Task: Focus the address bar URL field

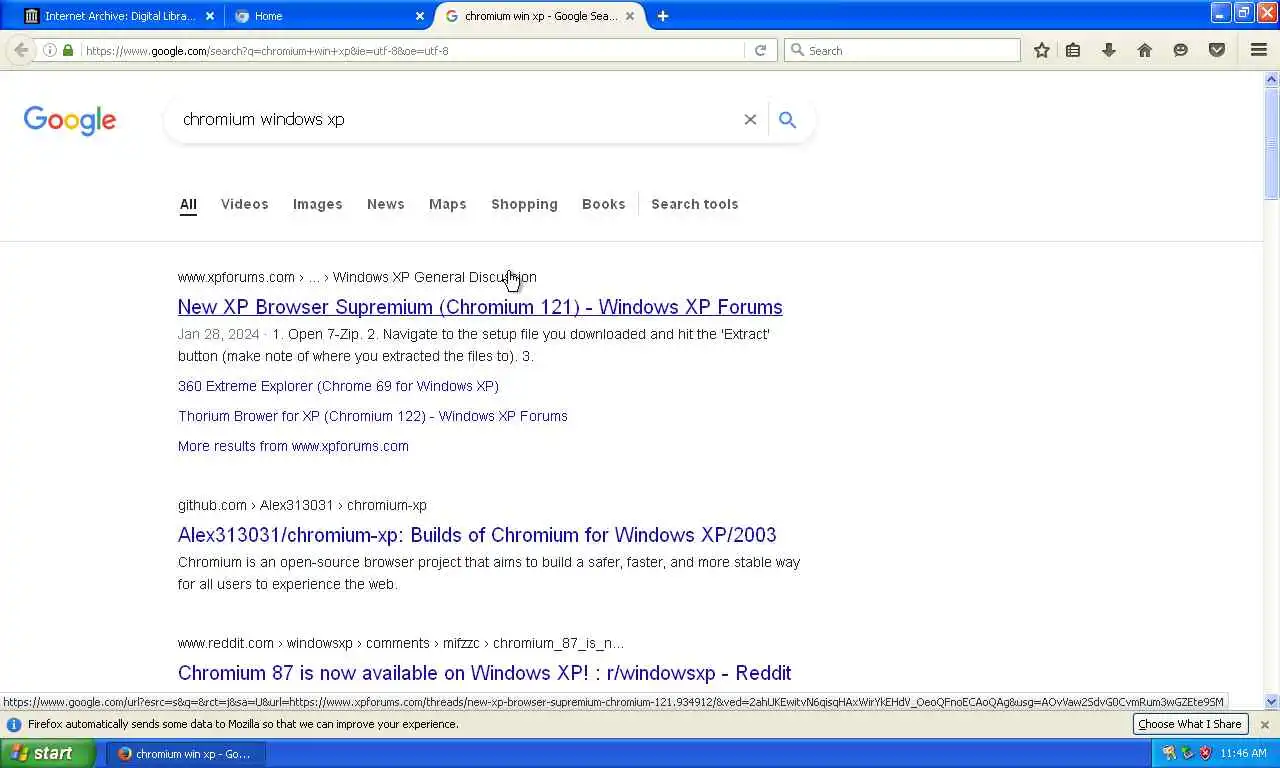Action: click(413, 50)
